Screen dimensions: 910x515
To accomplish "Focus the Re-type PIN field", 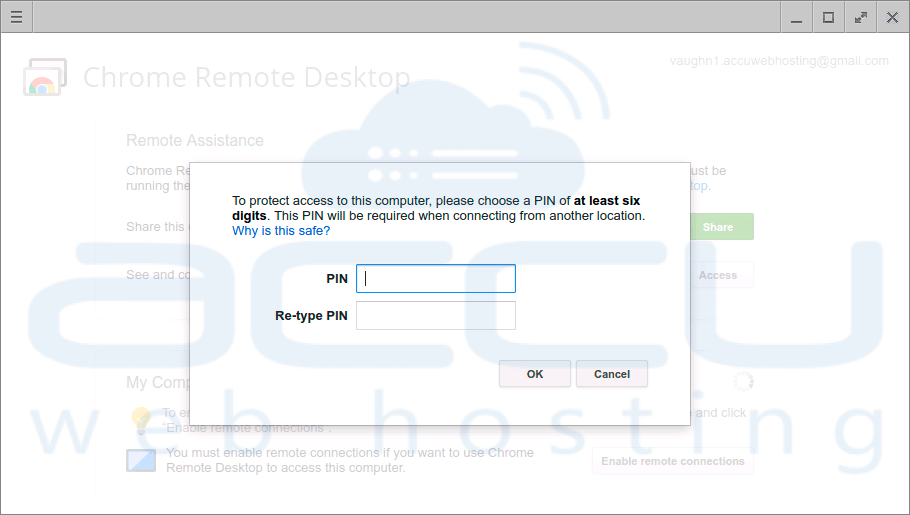I will pos(435,316).
